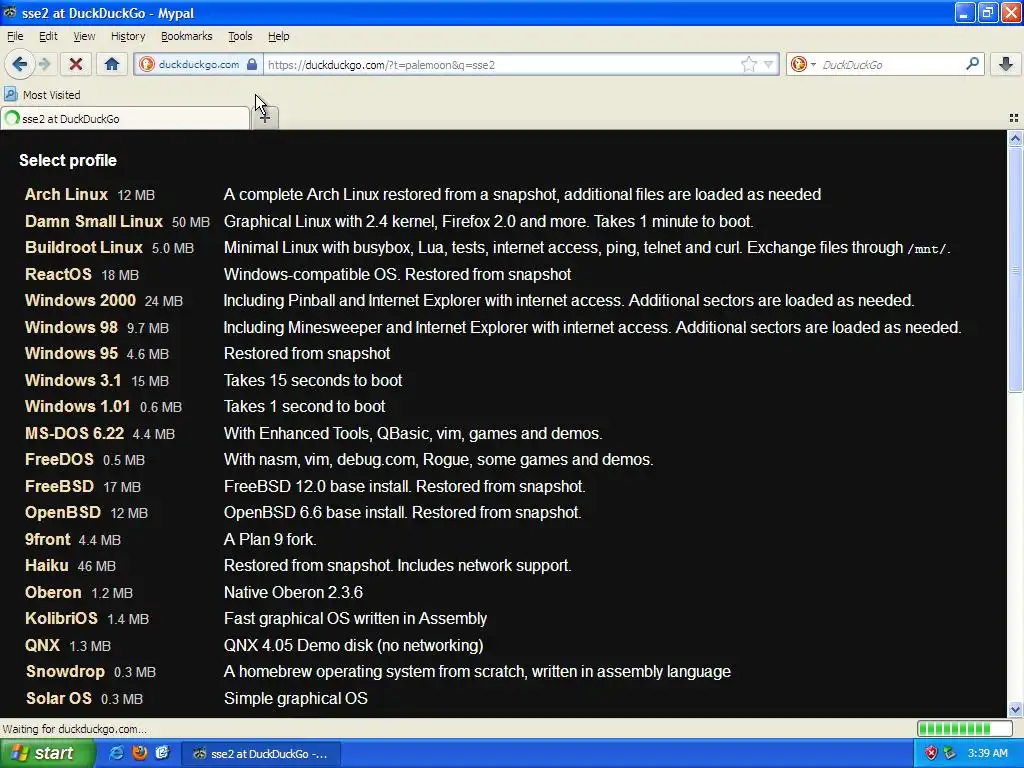This screenshot has width=1024, height=768.
Task: Click 'Select profile' heading
Action: click(x=68, y=161)
